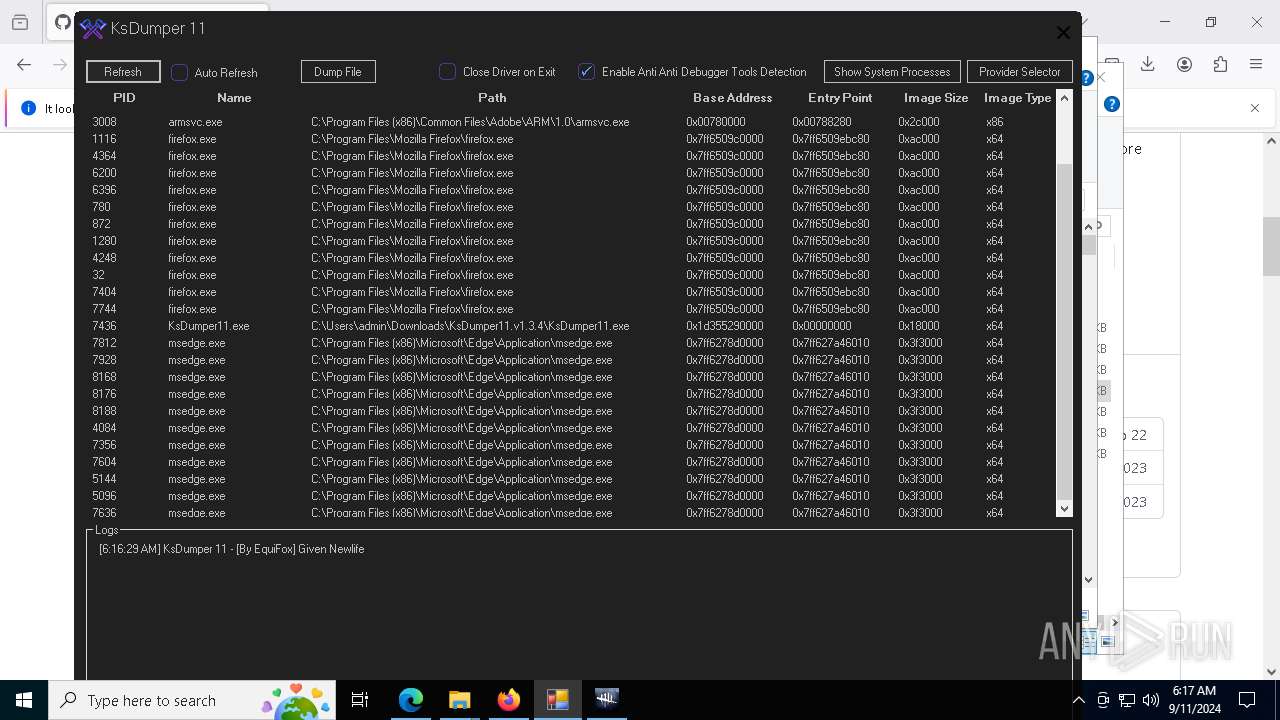Switch to Firefox on the taskbar
1280x720 pixels.
509,700
